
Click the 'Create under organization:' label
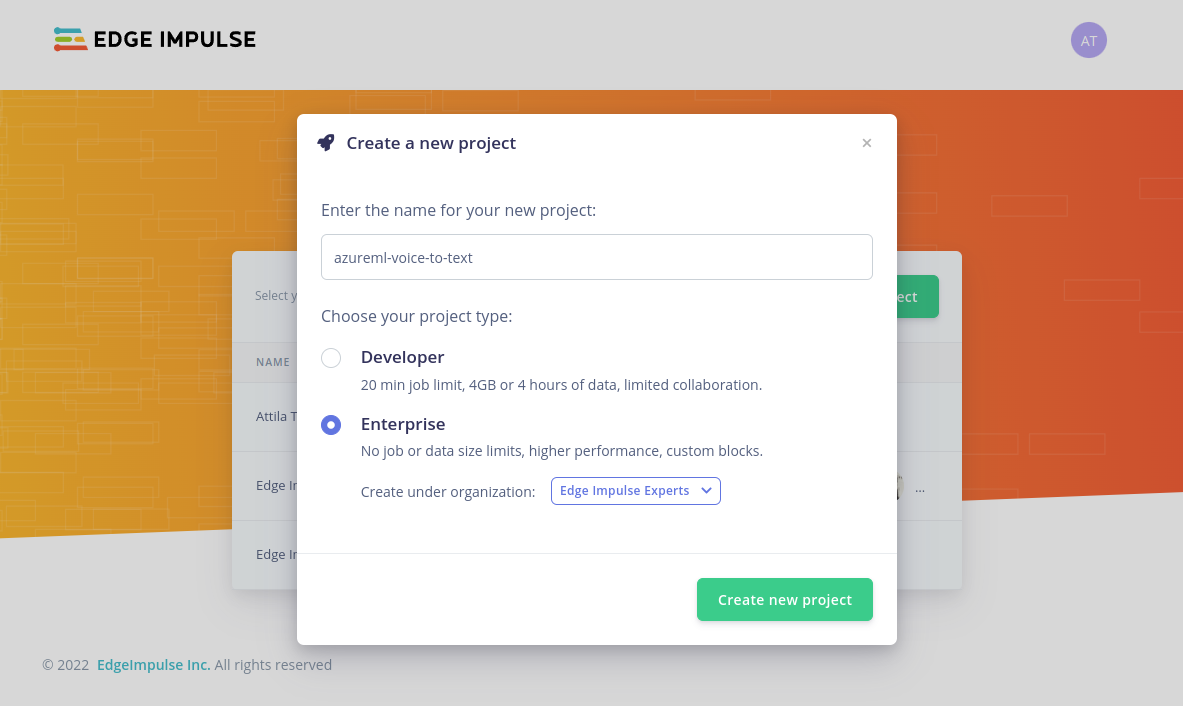[447, 492]
